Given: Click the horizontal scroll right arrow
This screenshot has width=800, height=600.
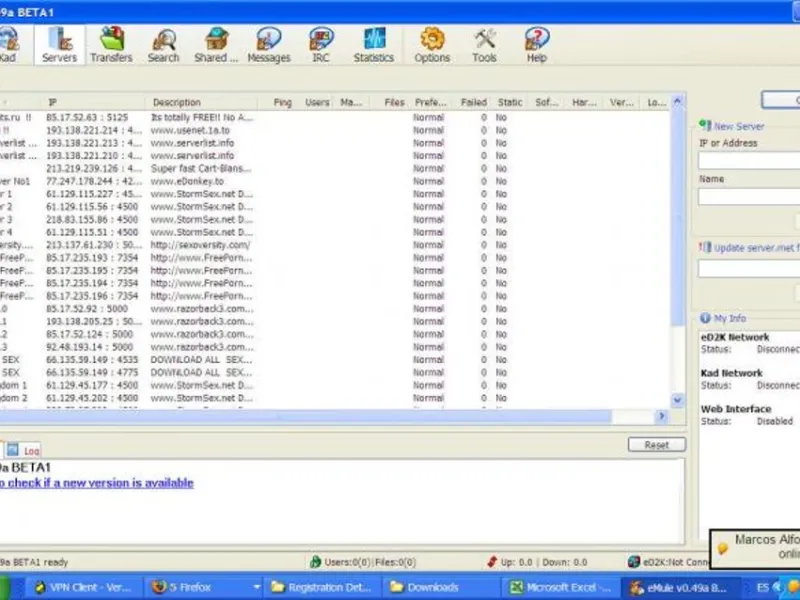Looking at the screenshot, I should click(662, 417).
